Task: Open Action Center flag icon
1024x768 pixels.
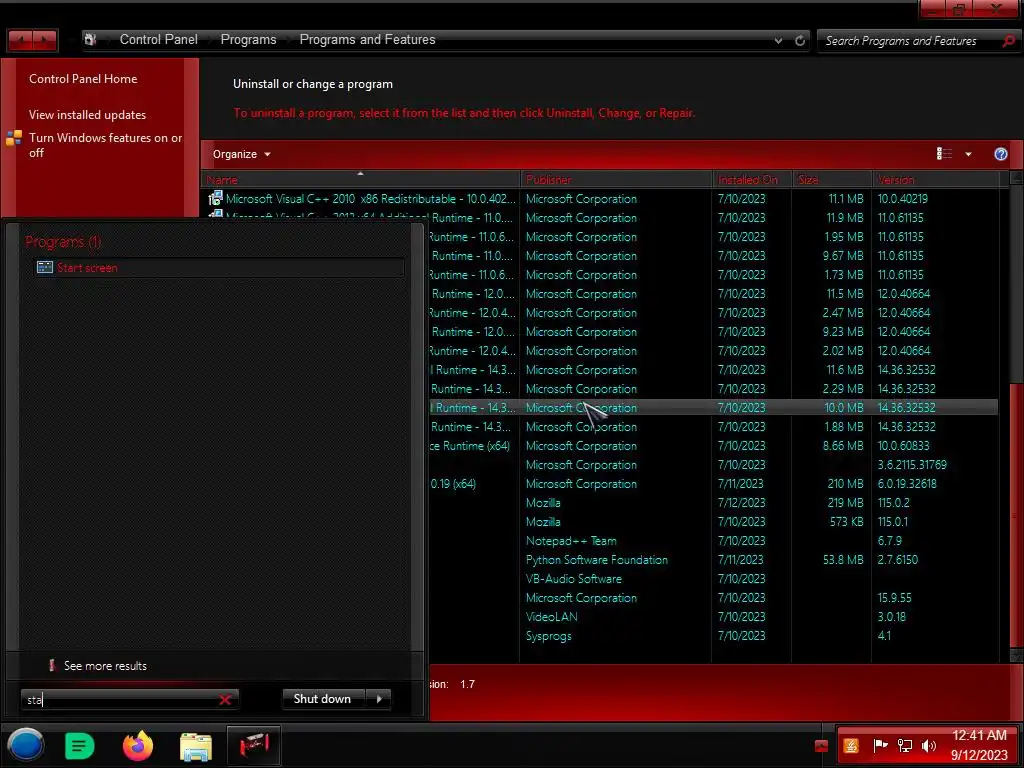Action: click(x=880, y=746)
